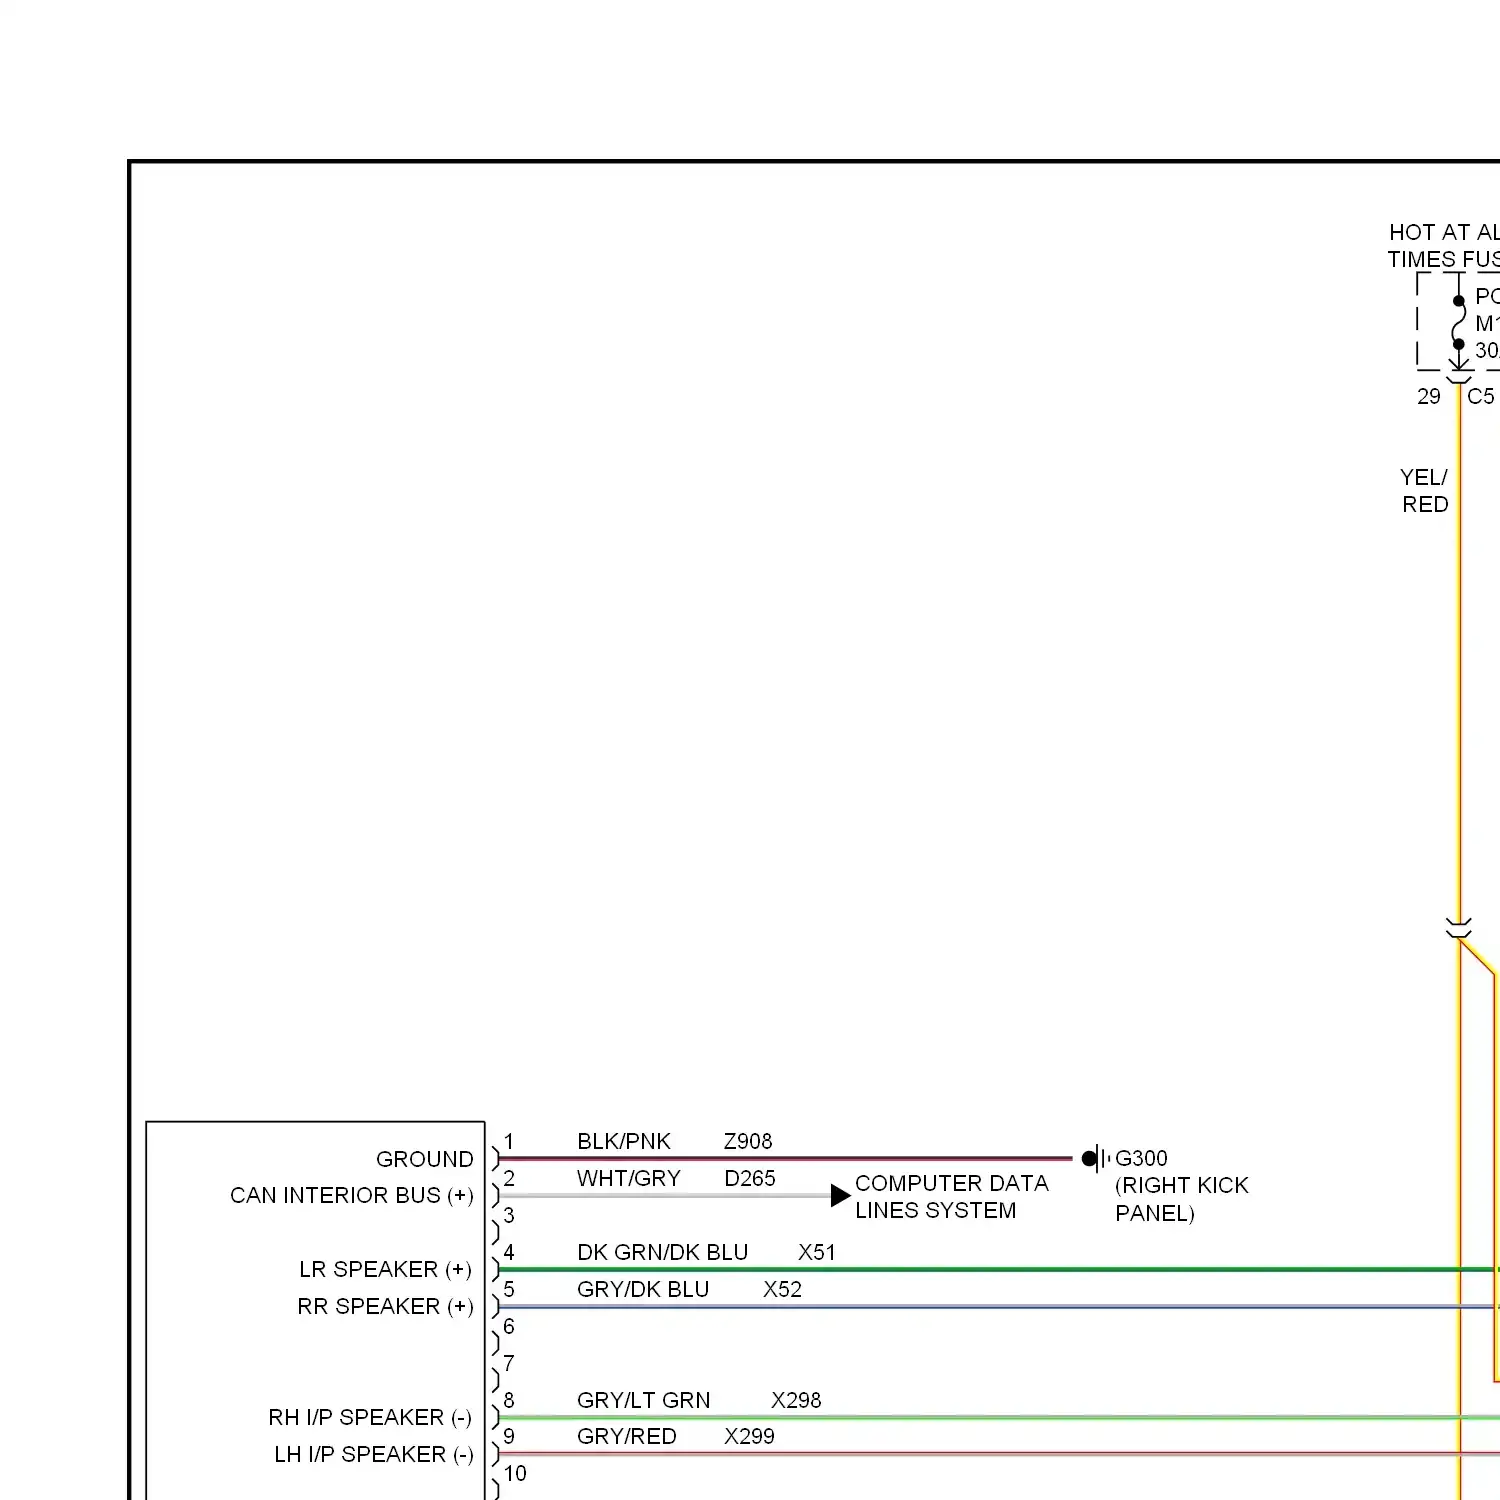Screen dimensions: 1500x1500
Task: Click pin number 3 on connector
Action: [509, 1215]
